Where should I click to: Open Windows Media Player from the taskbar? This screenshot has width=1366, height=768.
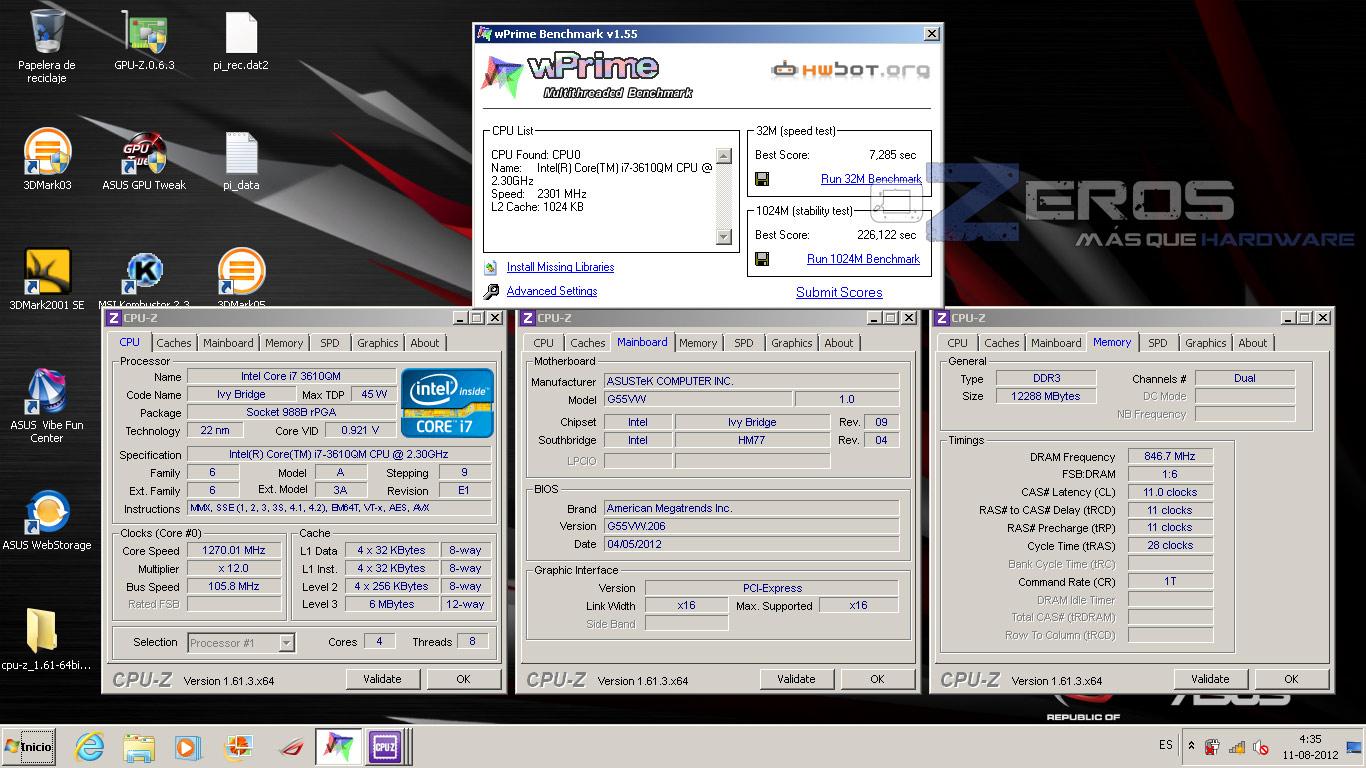point(187,747)
